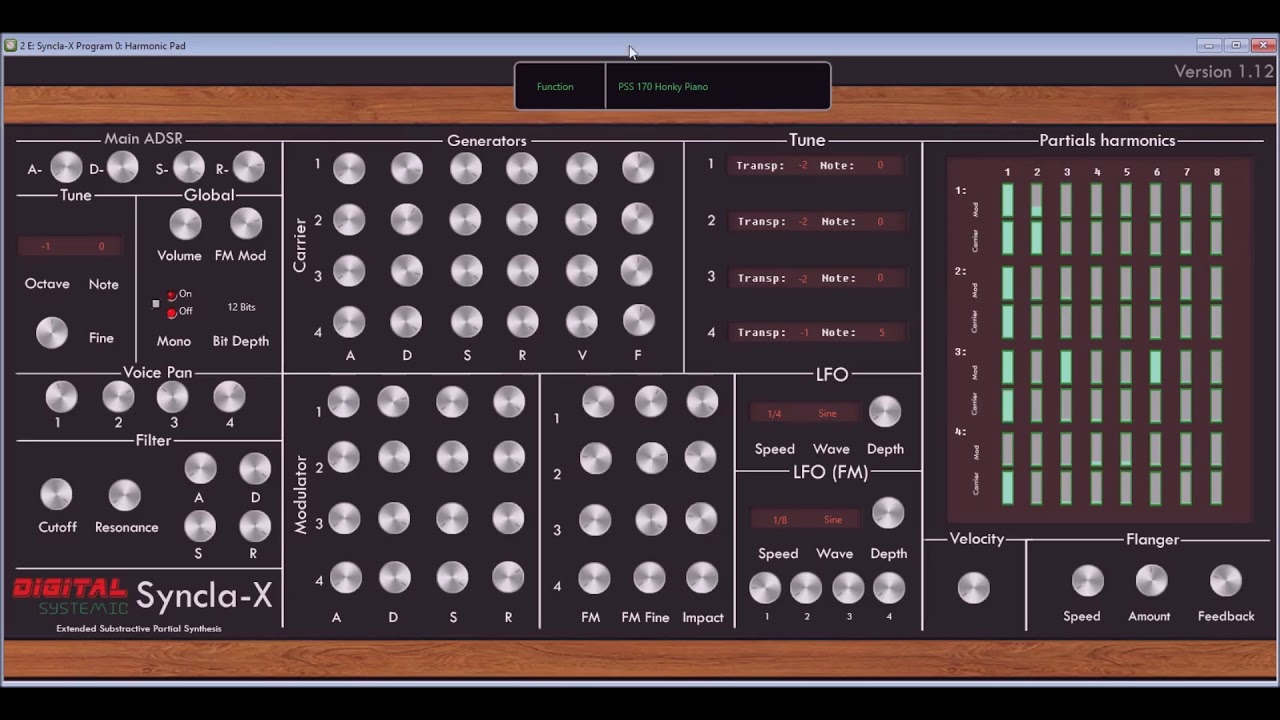
Task: Click the LFO (FM) voice 1 knob
Action: pyautogui.click(x=765, y=588)
